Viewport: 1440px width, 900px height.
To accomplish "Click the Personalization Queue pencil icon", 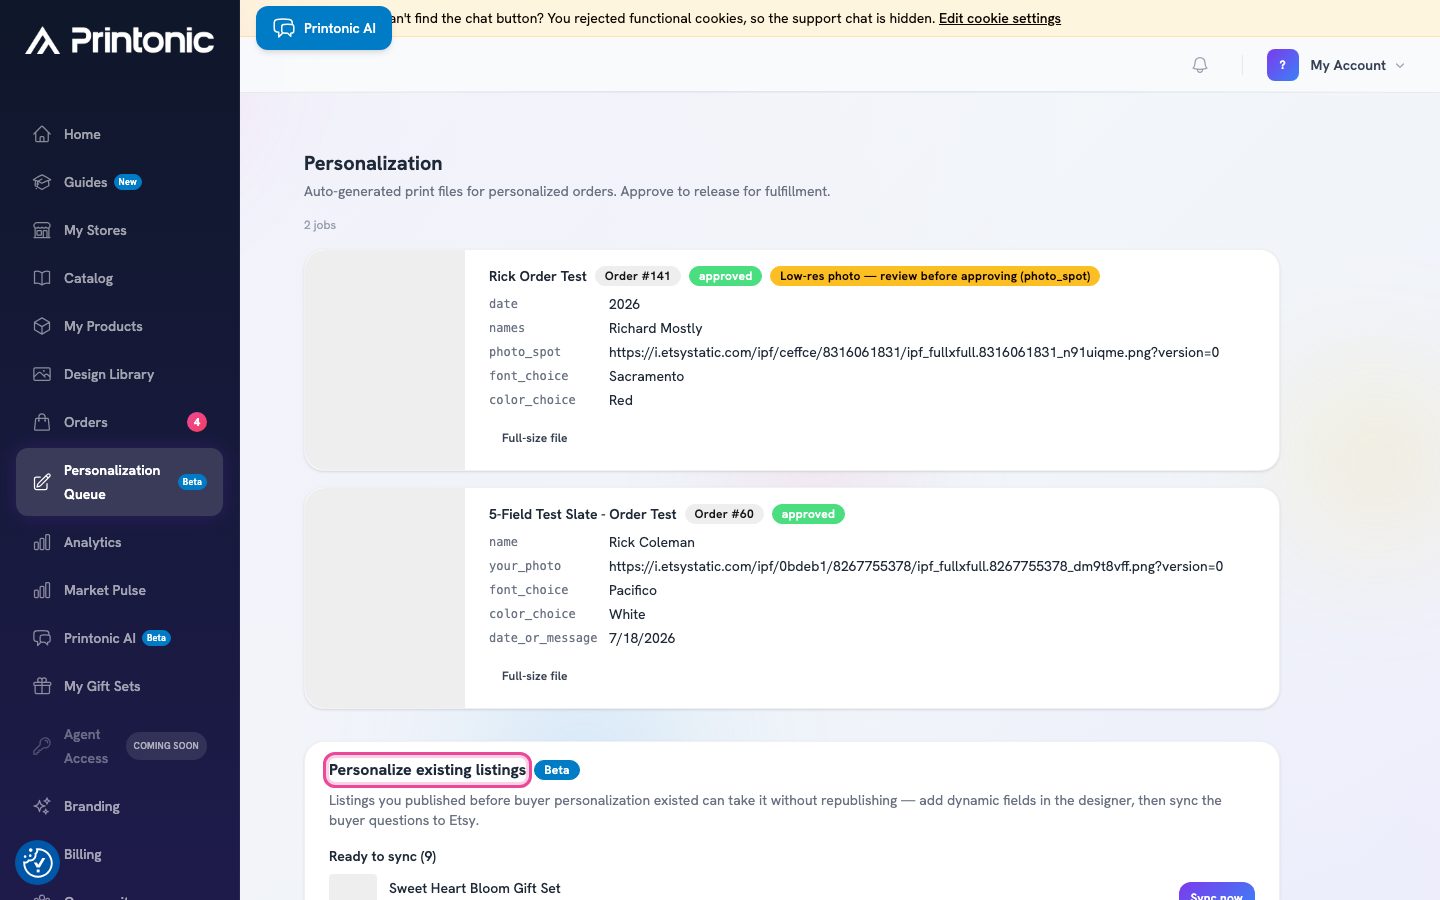I will click(x=42, y=482).
